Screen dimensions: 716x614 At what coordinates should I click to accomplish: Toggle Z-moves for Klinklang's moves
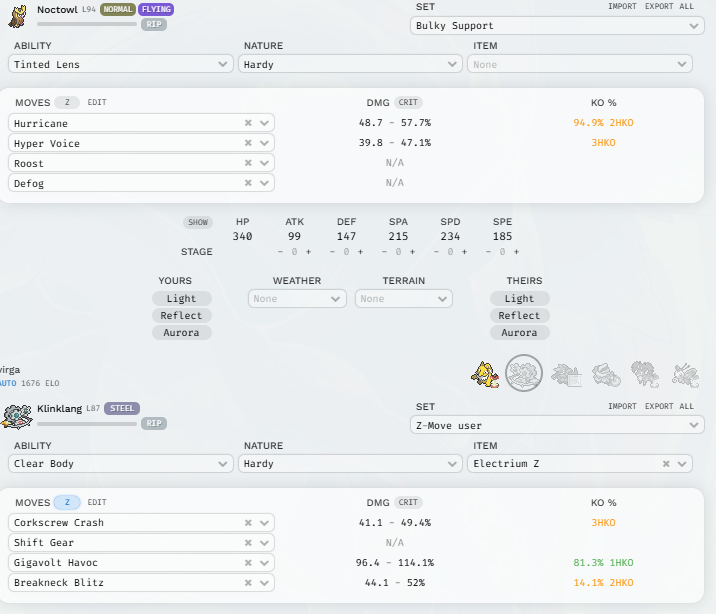(66, 502)
